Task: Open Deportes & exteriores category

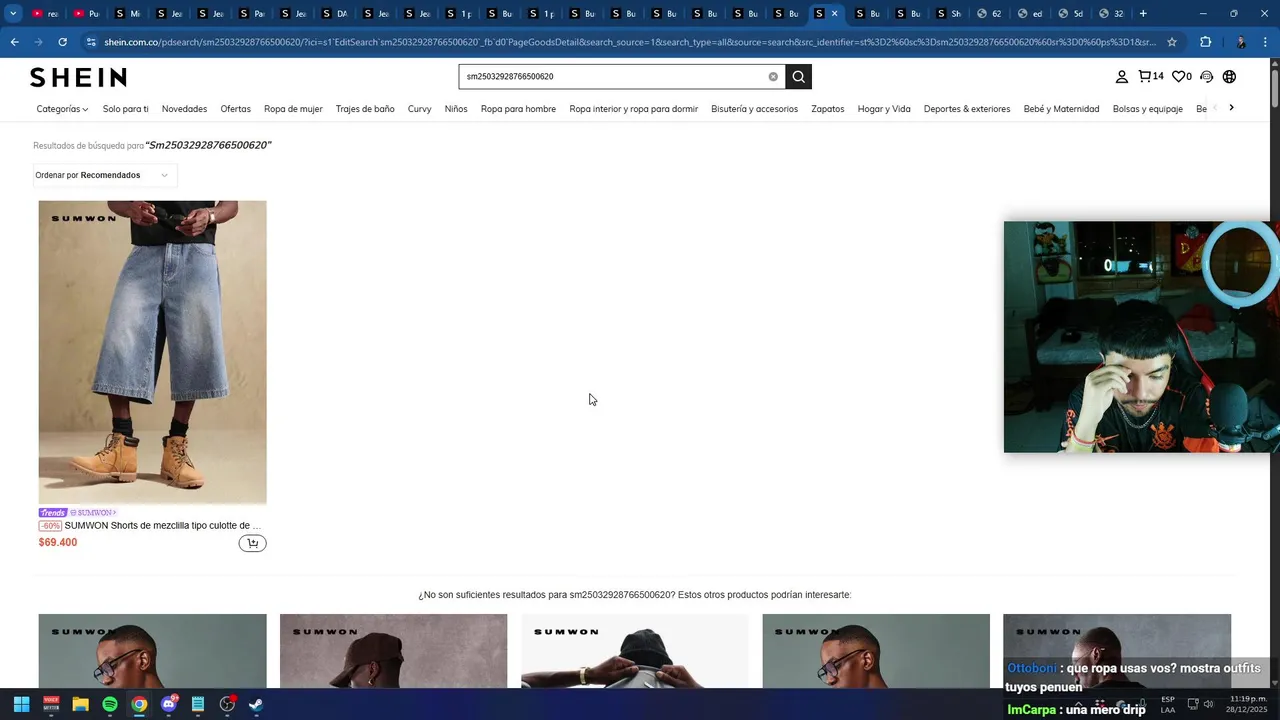Action: click(x=967, y=109)
